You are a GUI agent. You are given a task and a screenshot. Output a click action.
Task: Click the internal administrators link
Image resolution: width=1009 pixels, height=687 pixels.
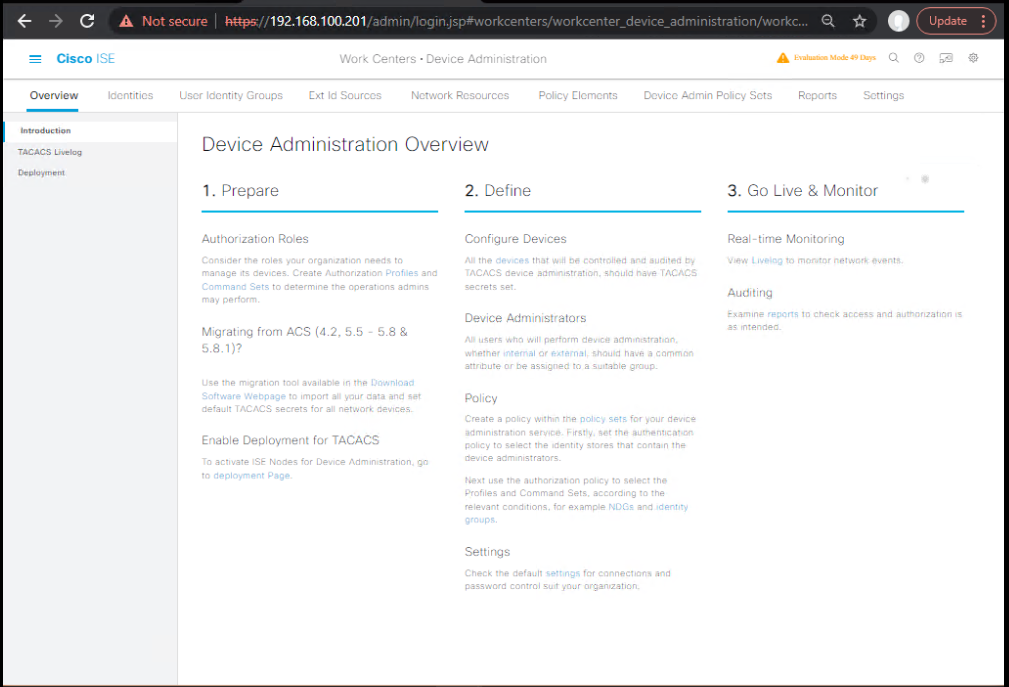click(x=519, y=353)
